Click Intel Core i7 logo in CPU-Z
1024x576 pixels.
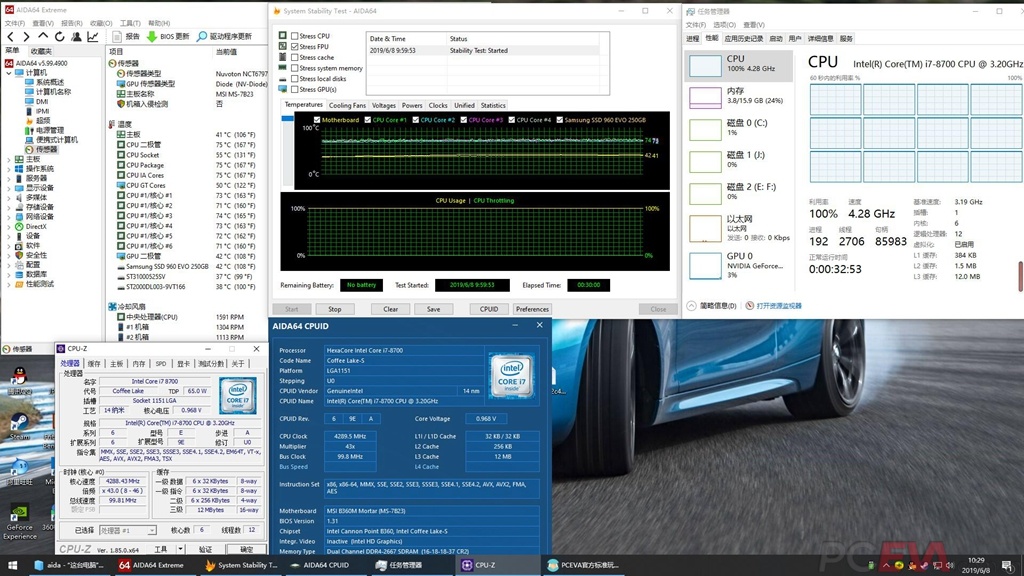coord(238,395)
